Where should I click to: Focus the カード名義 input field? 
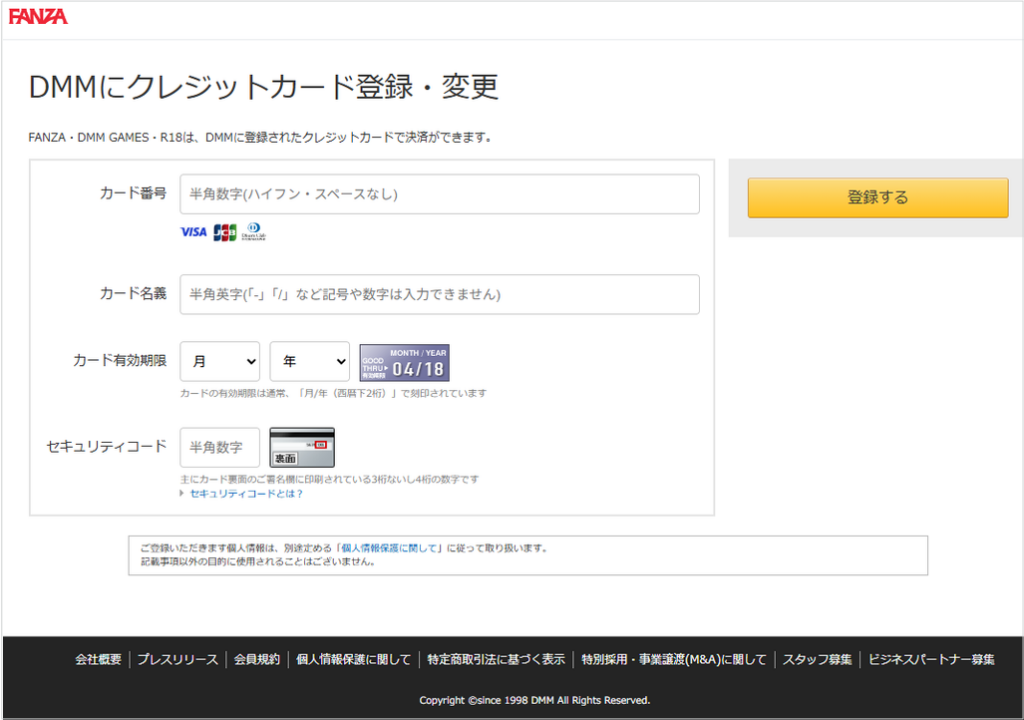coord(440,295)
